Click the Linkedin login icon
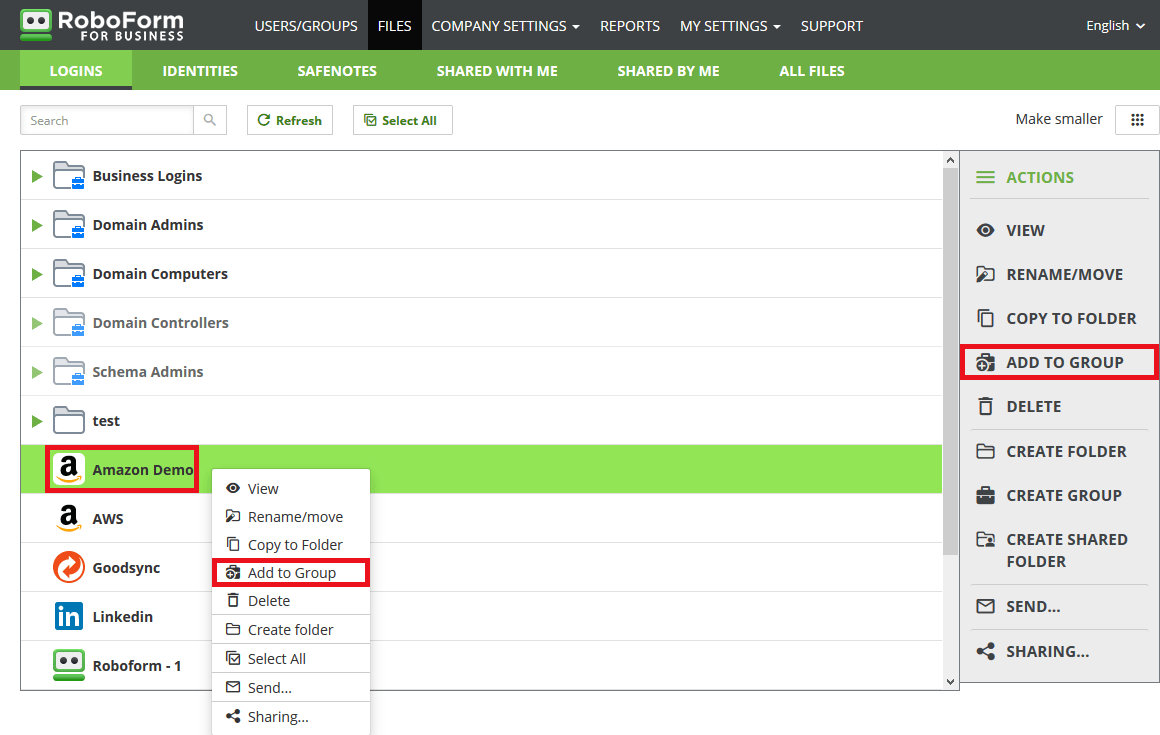The height and width of the screenshot is (735, 1160). pos(69,617)
